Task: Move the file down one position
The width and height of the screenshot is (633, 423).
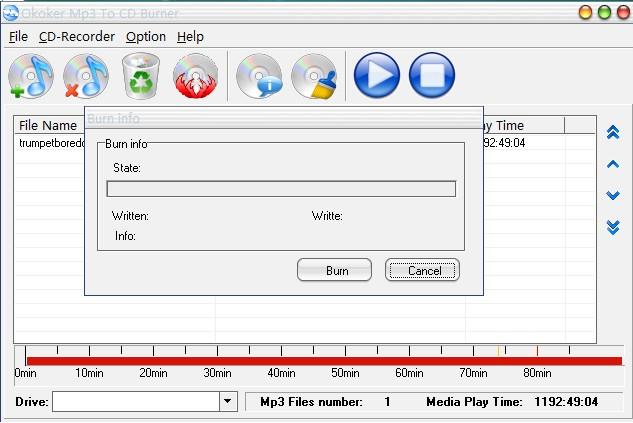Action: (x=613, y=196)
